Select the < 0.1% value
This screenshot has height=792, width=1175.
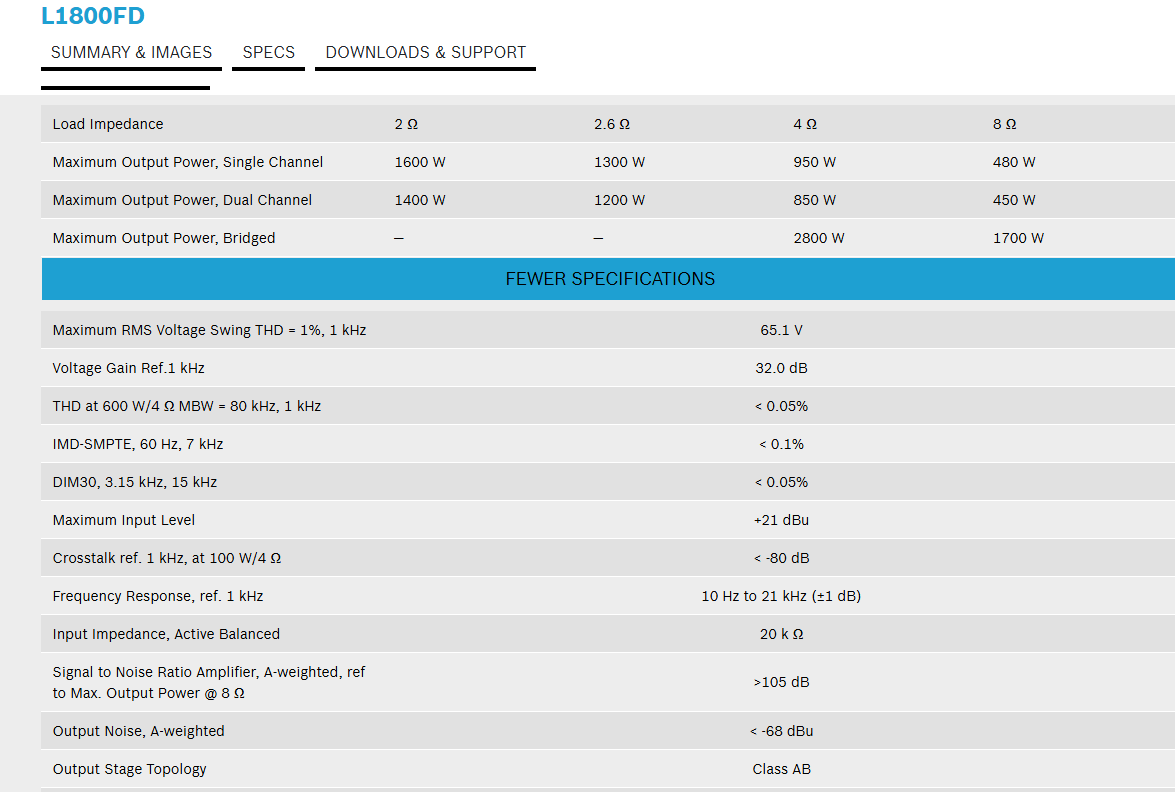pyautogui.click(x=781, y=444)
